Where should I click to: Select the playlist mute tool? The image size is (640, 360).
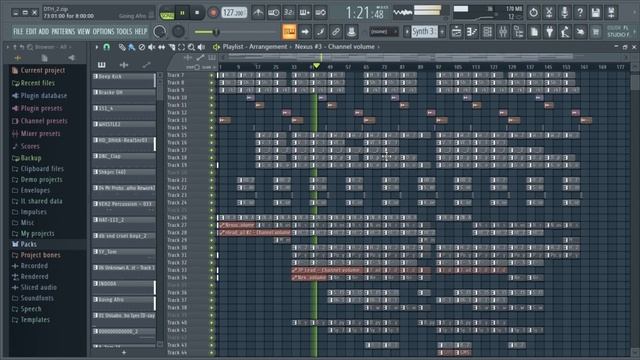click(x=151, y=47)
